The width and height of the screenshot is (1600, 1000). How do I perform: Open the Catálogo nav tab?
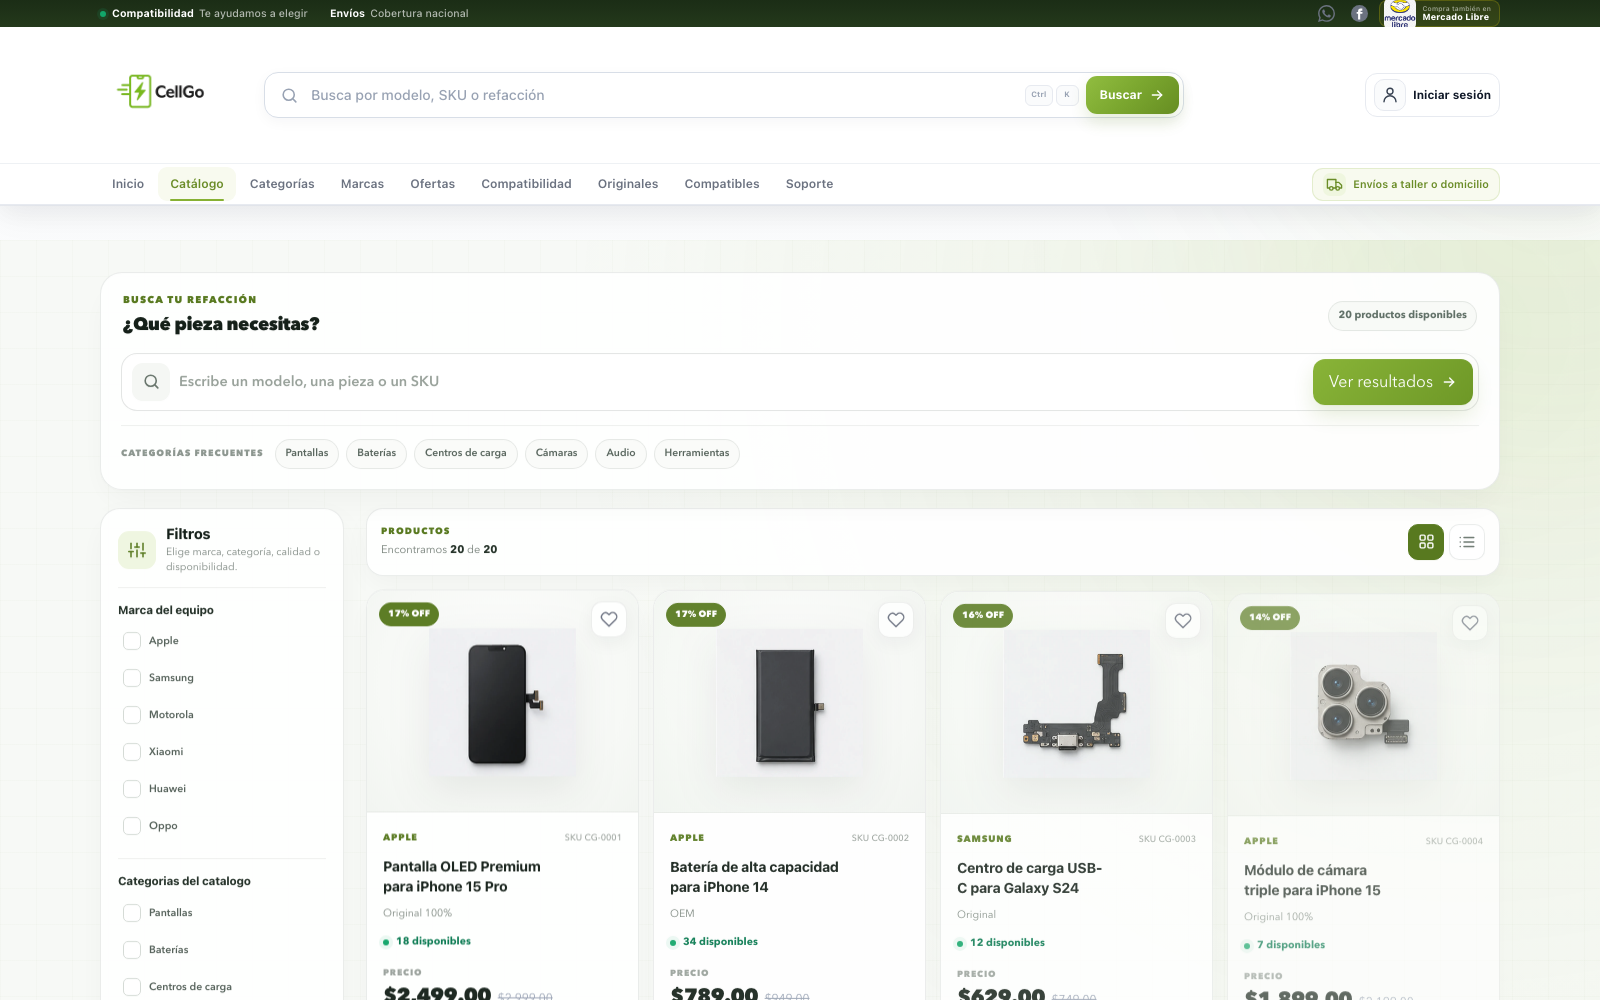point(197,184)
